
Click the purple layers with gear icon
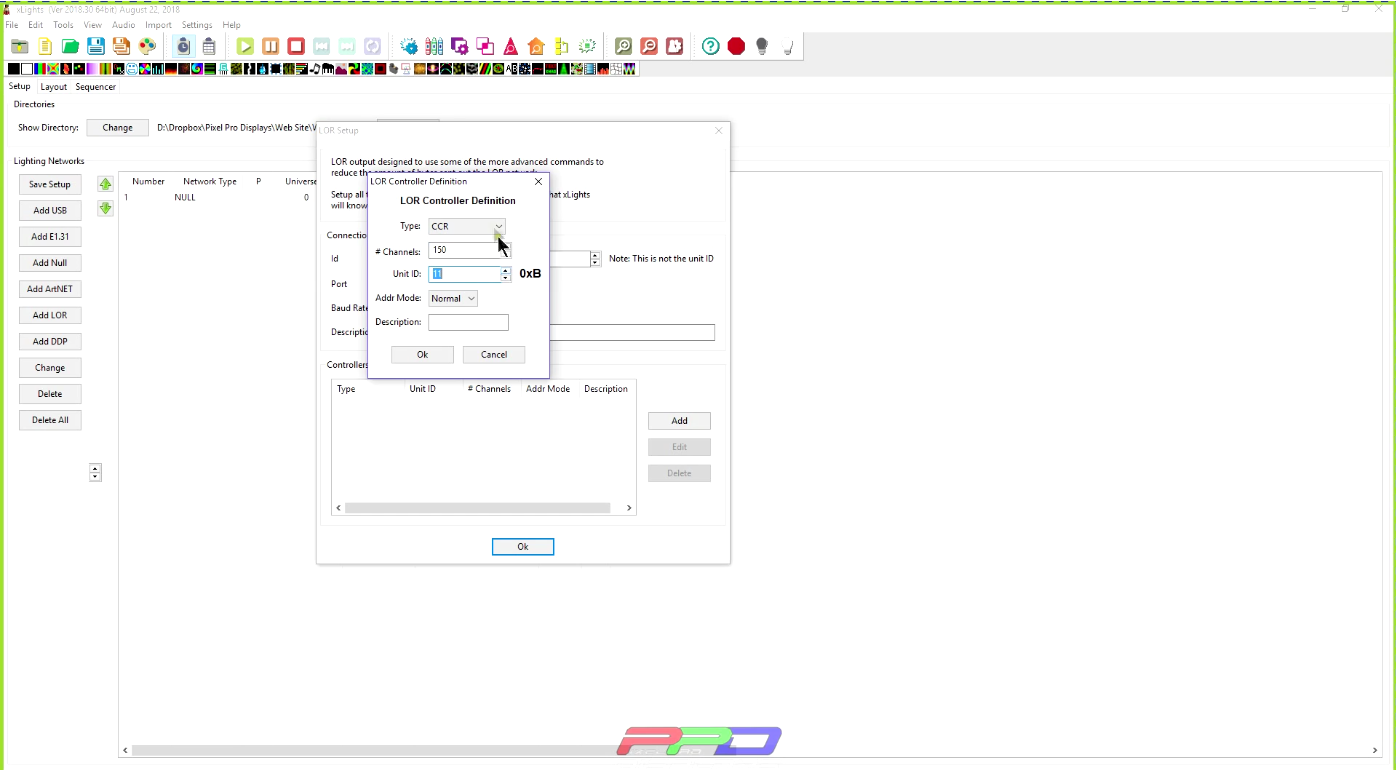tap(460, 46)
